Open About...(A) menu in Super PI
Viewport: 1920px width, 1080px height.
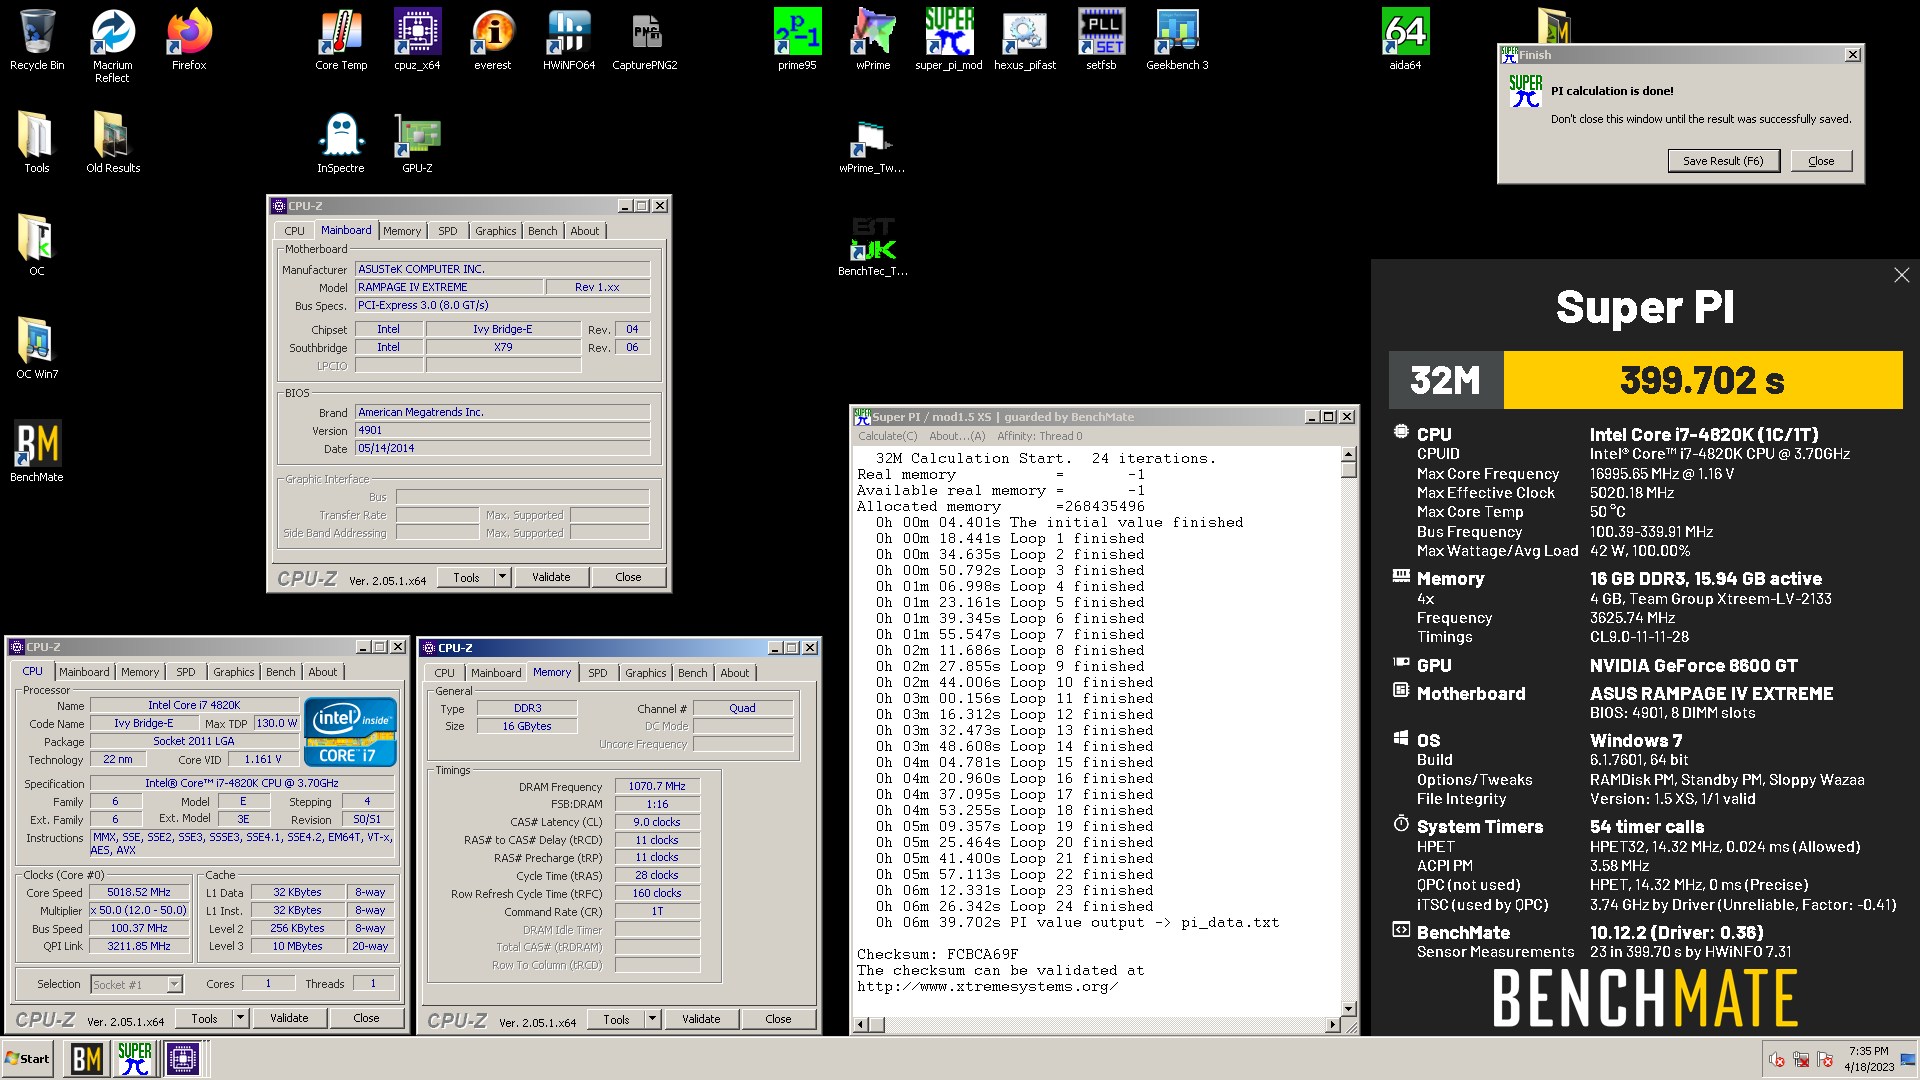(x=957, y=436)
